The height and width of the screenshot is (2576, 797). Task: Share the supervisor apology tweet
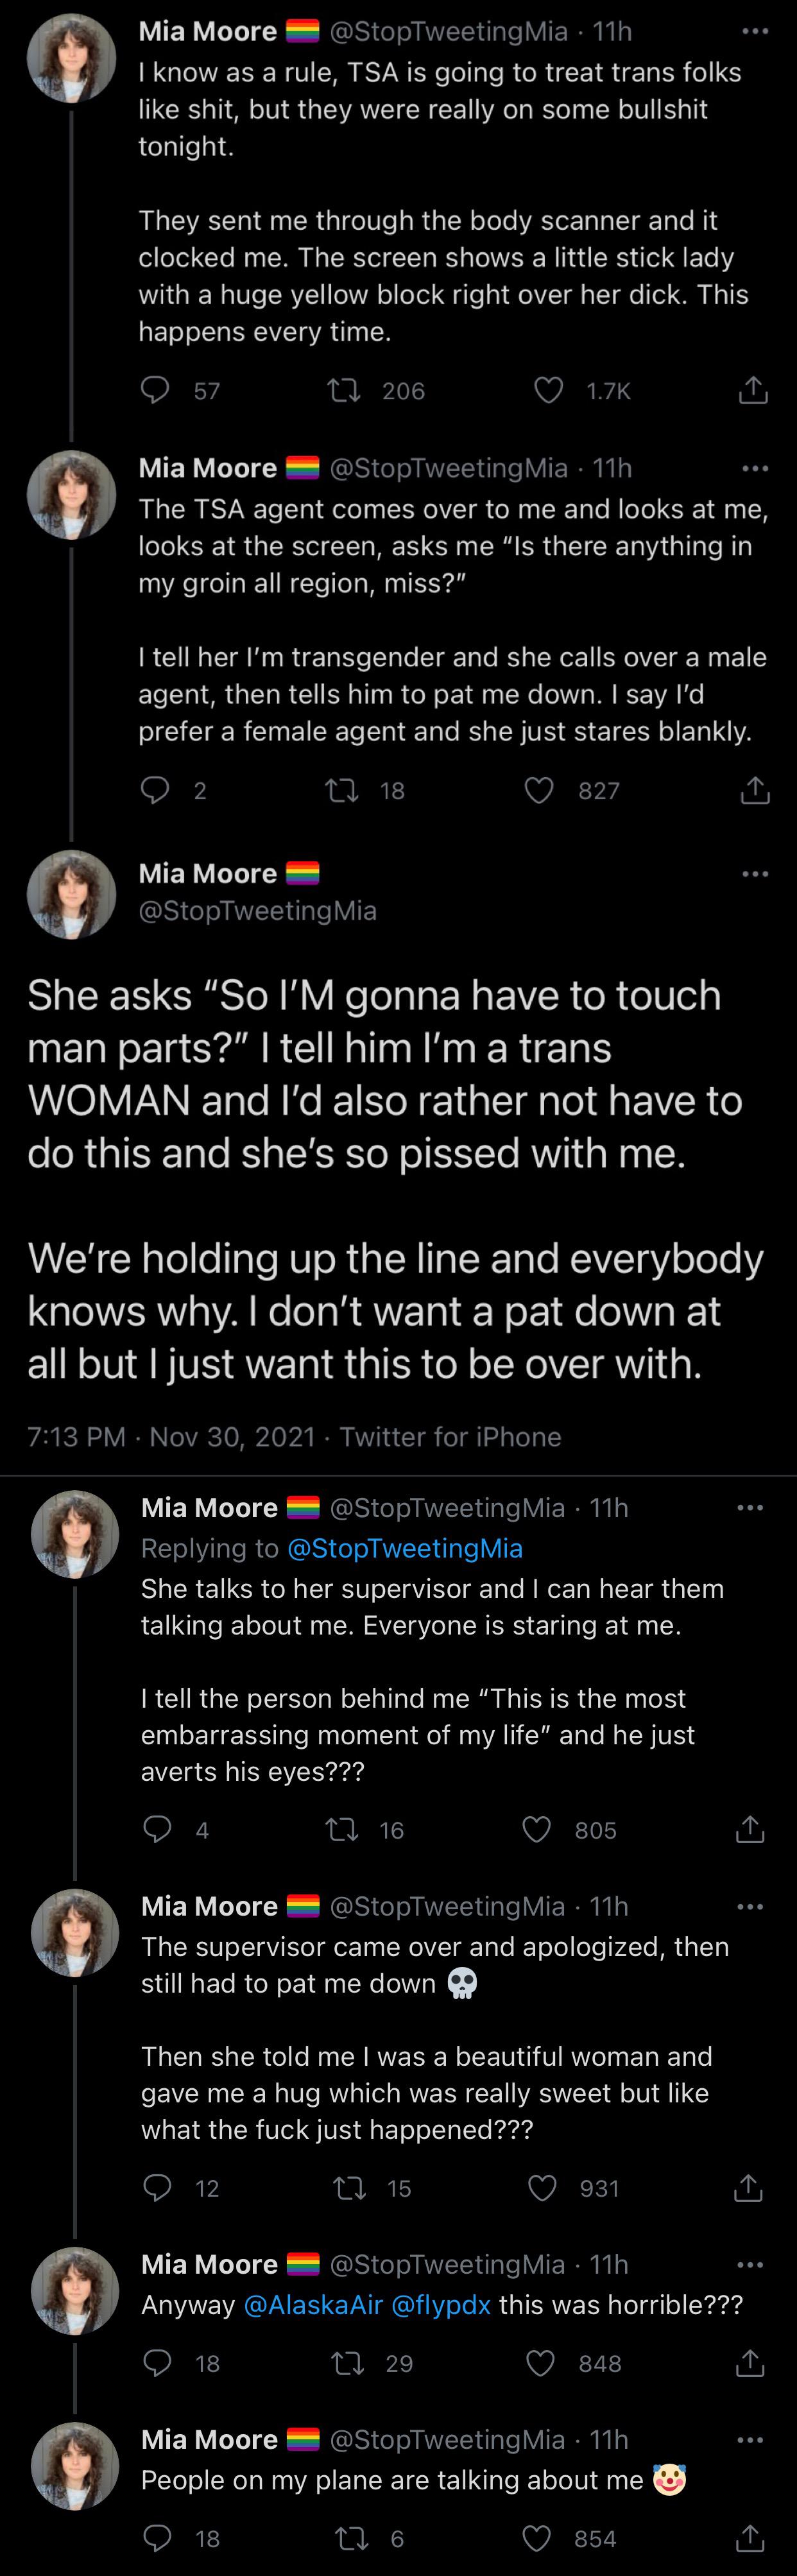[748, 2188]
